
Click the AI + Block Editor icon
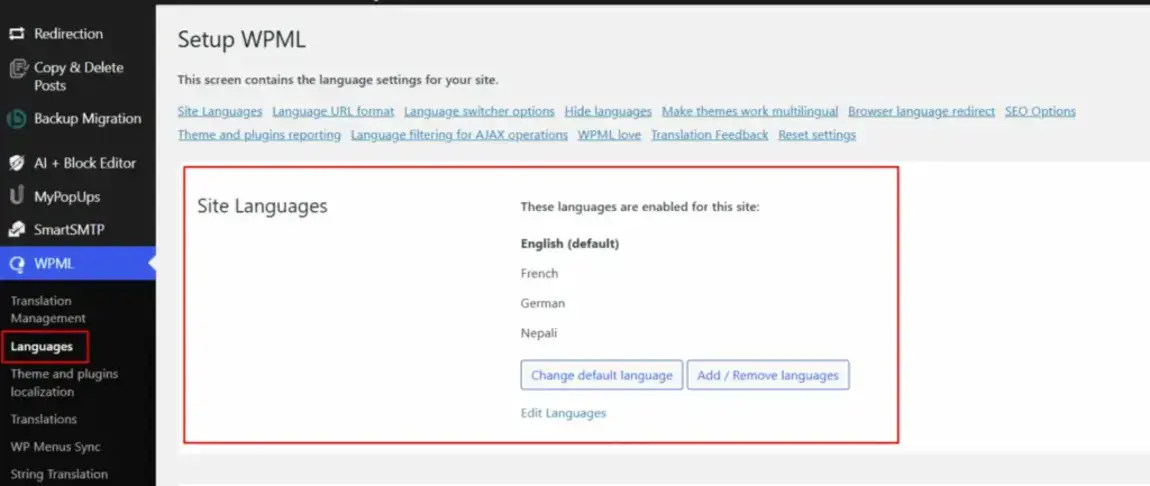click(x=17, y=163)
